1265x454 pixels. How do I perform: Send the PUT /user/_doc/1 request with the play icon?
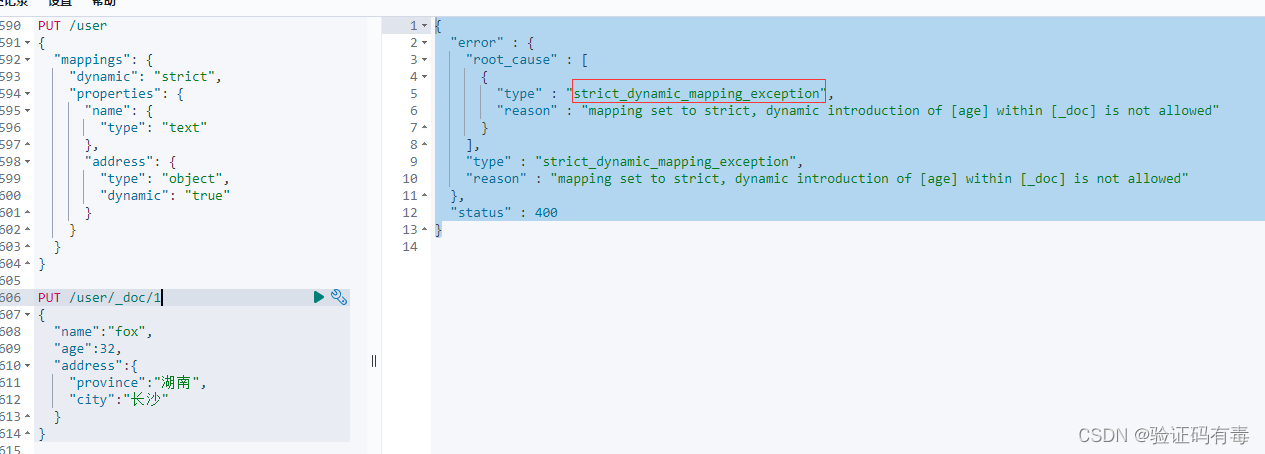click(319, 297)
